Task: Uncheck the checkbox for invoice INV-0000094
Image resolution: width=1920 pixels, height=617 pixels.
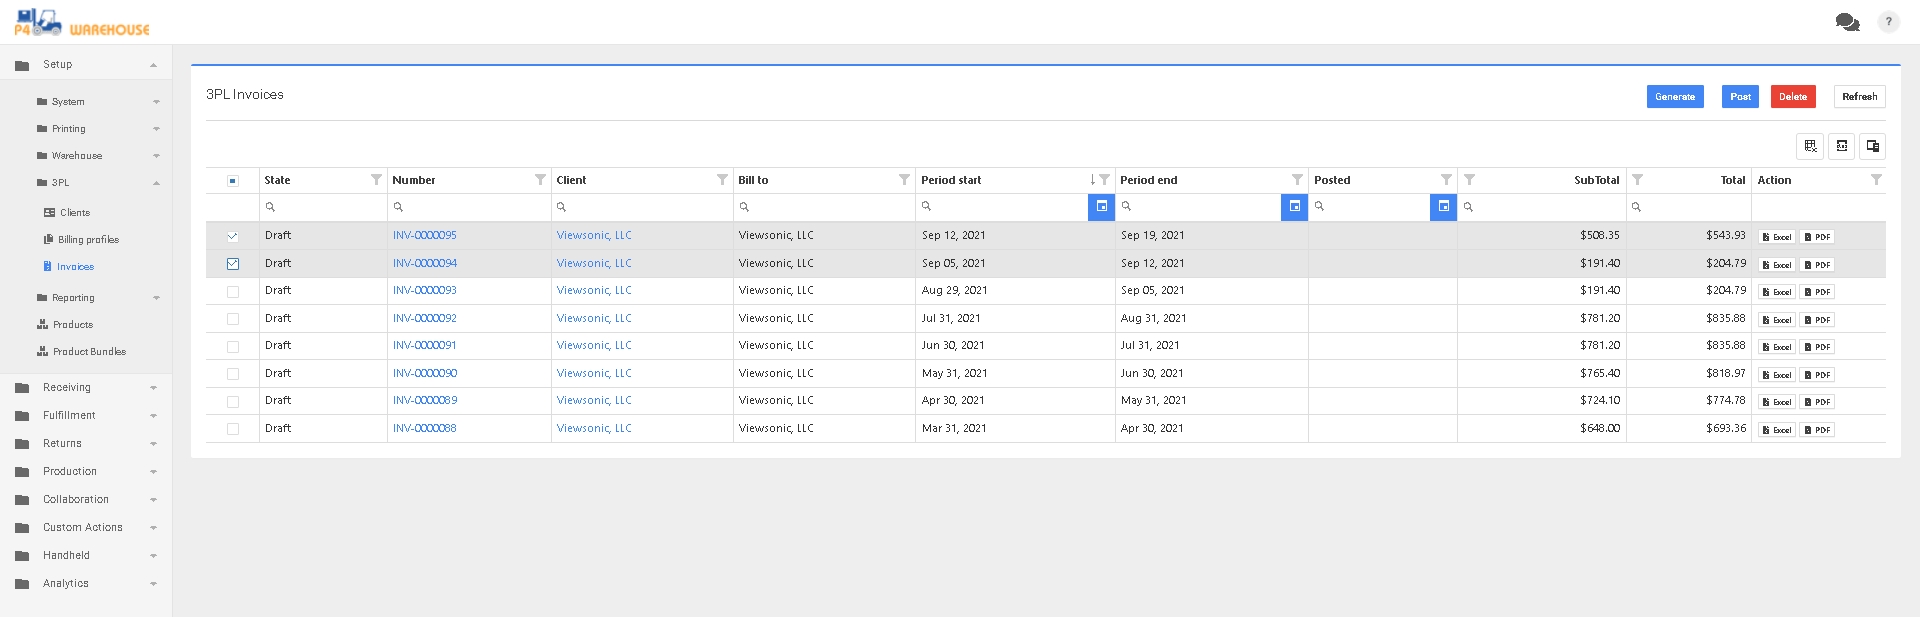Action: [x=233, y=264]
